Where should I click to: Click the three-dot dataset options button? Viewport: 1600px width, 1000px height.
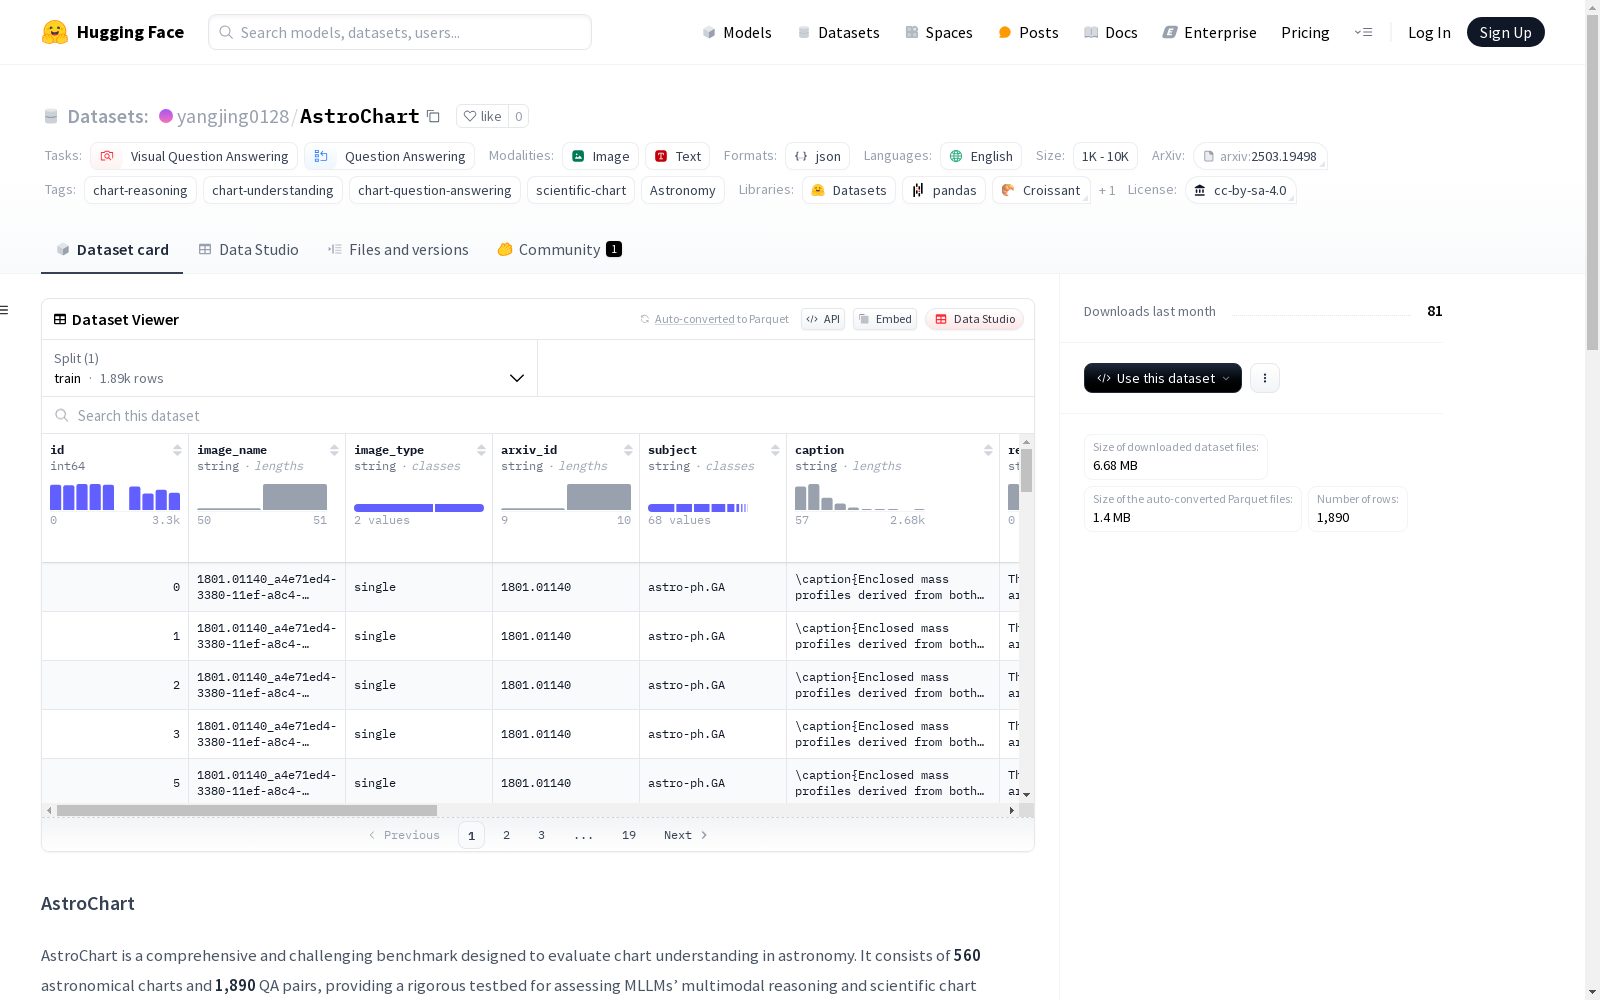click(1265, 378)
